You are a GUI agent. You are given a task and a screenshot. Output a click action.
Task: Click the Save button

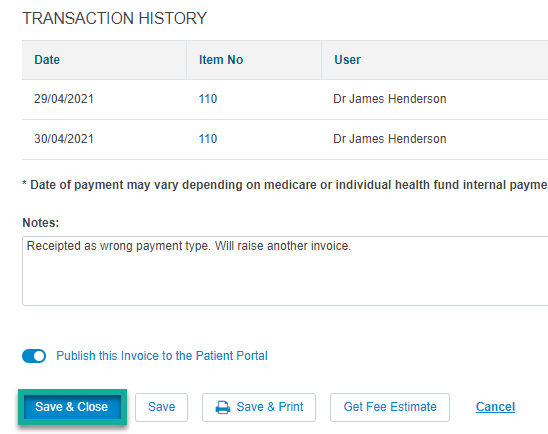pyautogui.click(x=161, y=407)
